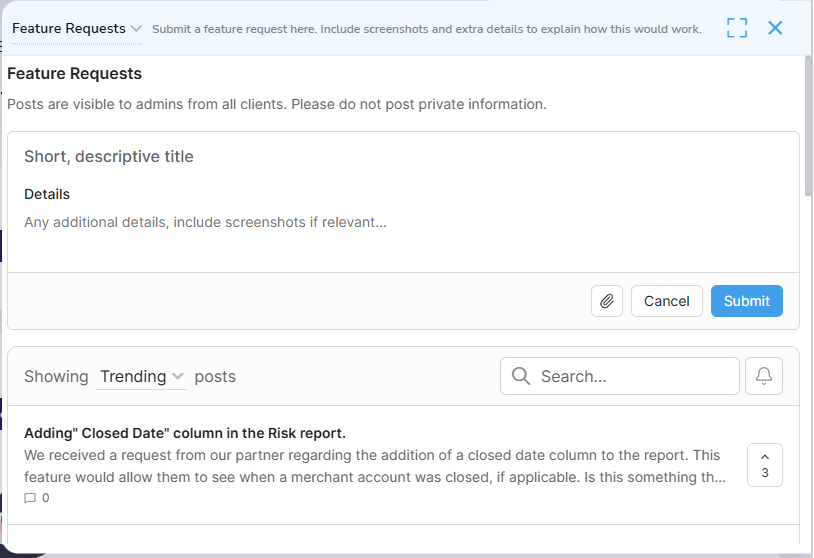Close the Feature Requests panel
Viewport: 814px width, 558px height.
[x=775, y=28]
